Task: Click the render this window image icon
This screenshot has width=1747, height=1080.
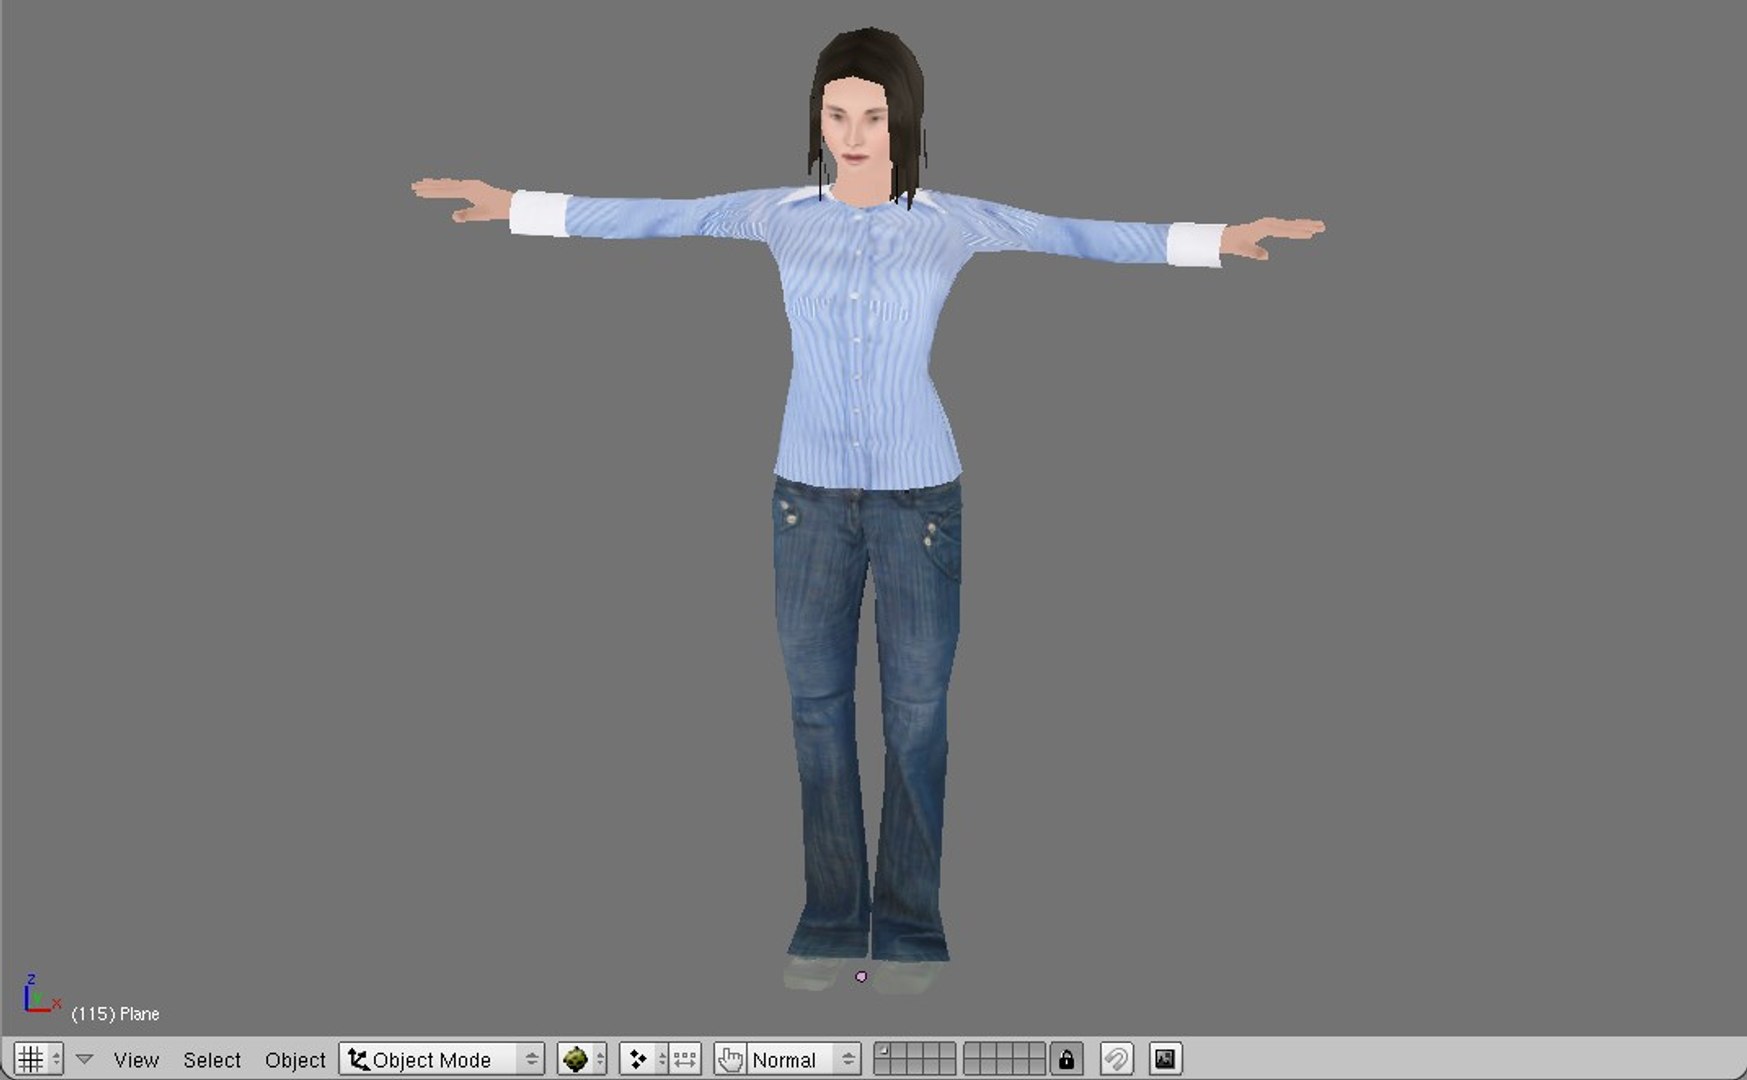Action: point(1165,1059)
